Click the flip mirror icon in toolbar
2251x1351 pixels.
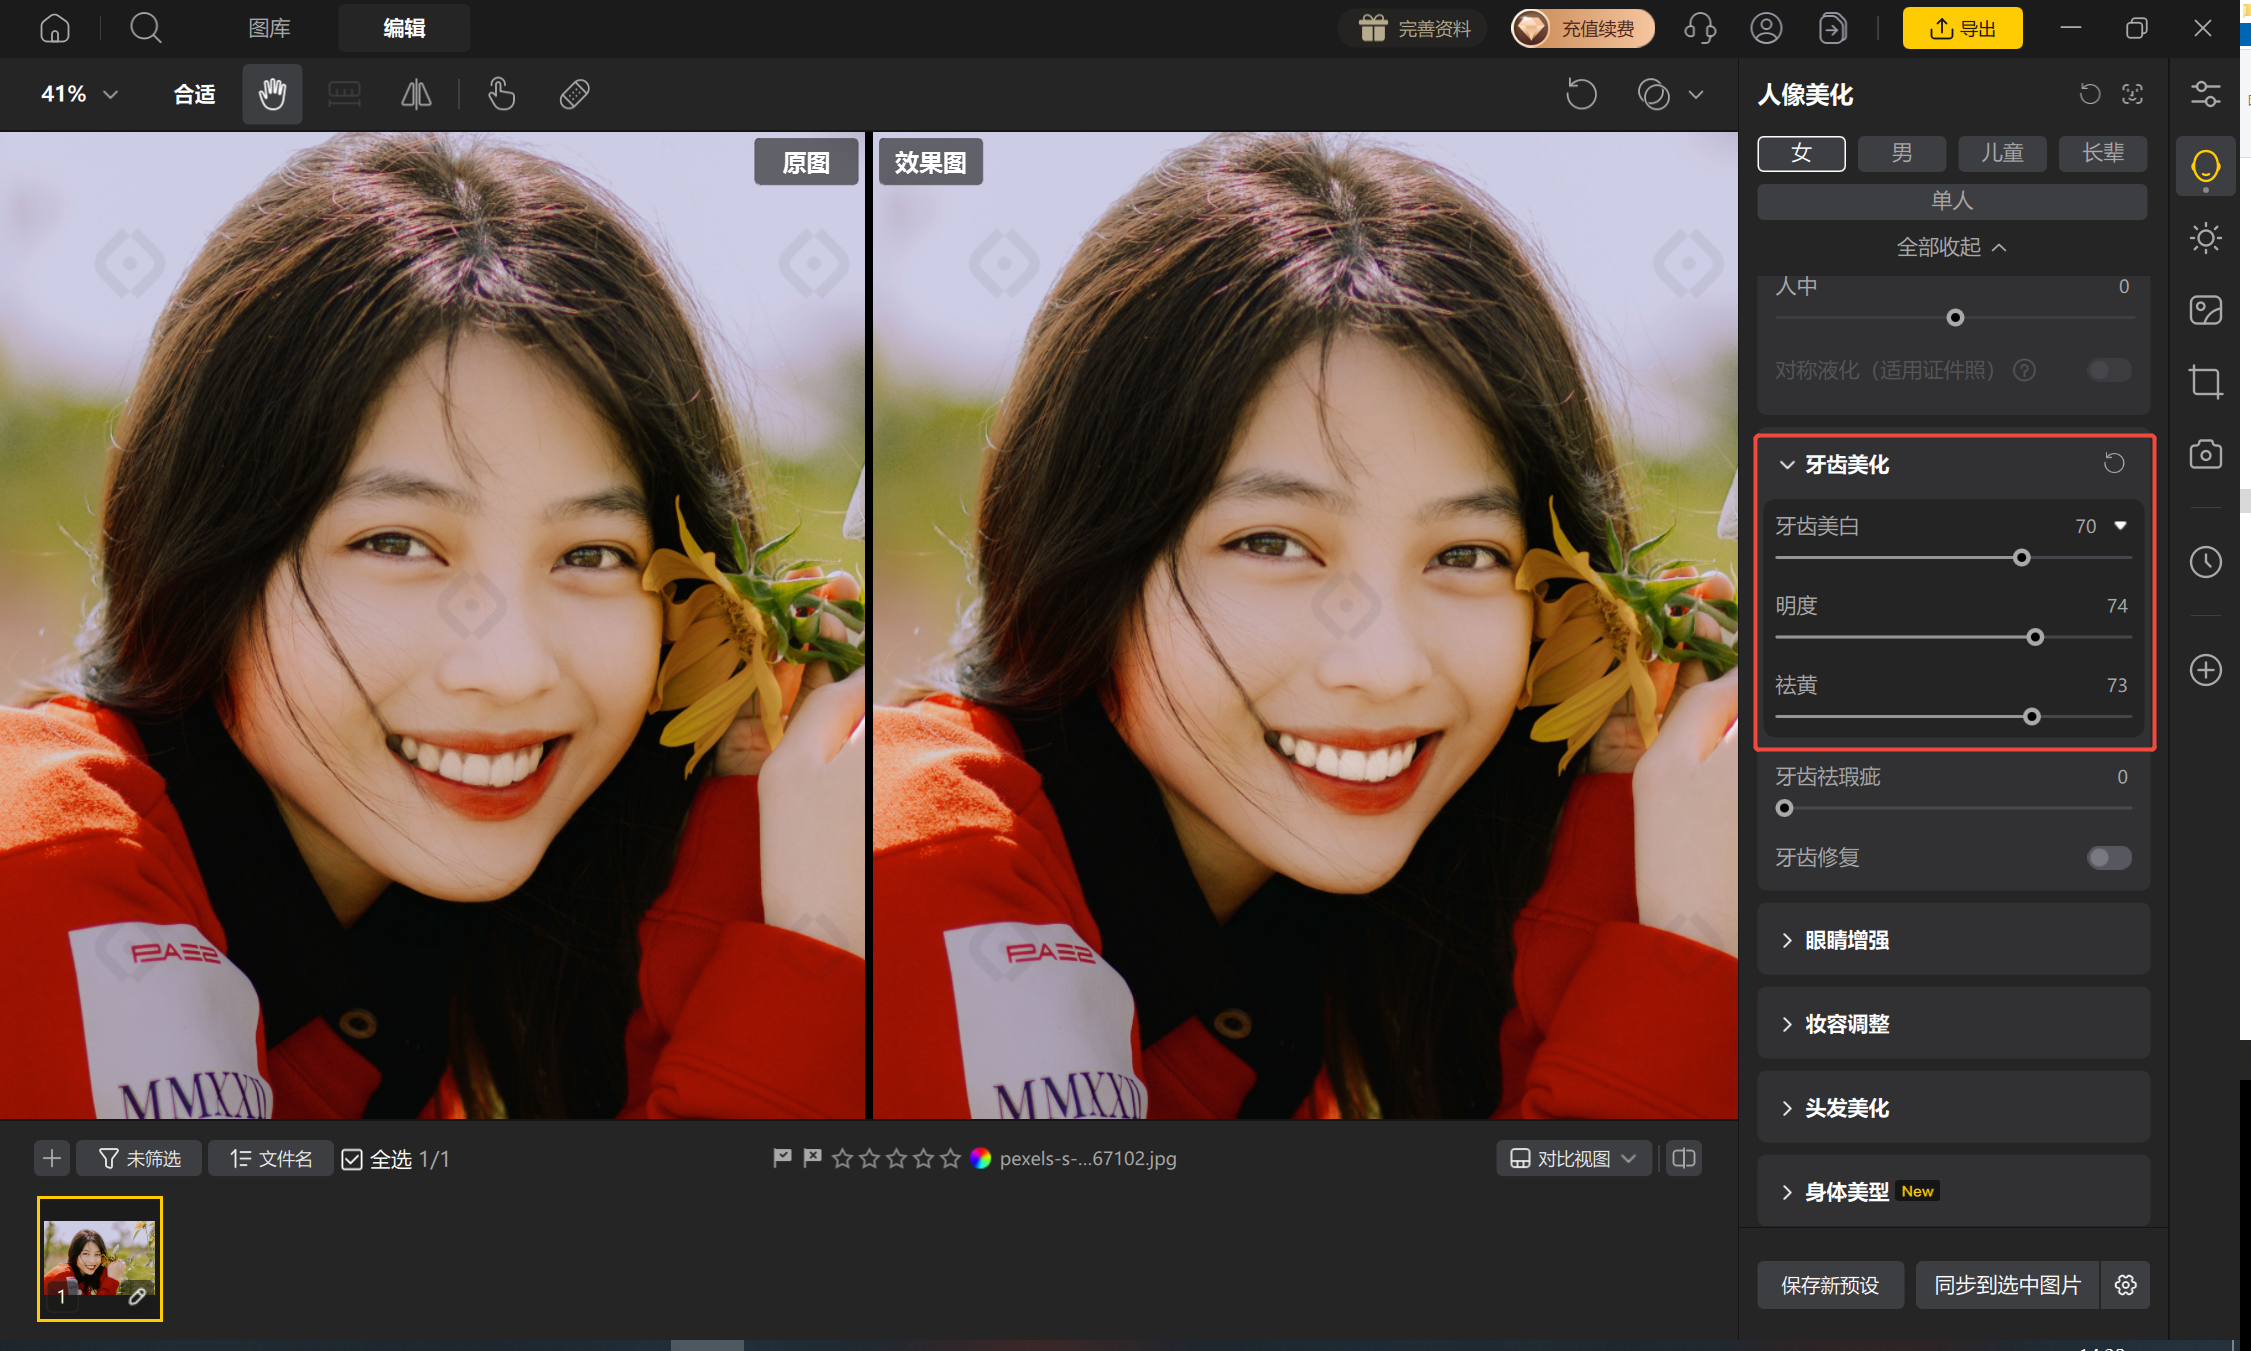(416, 95)
